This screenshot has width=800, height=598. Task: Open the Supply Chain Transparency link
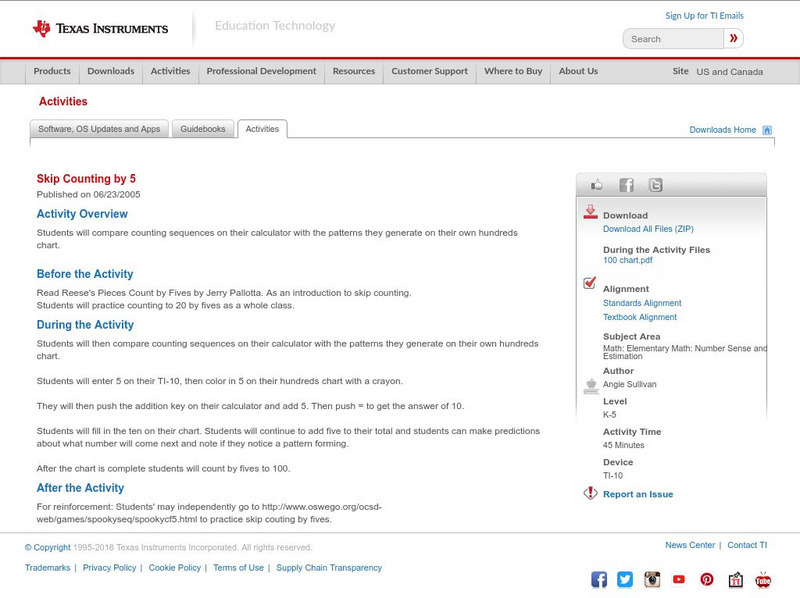click(329, 568)
